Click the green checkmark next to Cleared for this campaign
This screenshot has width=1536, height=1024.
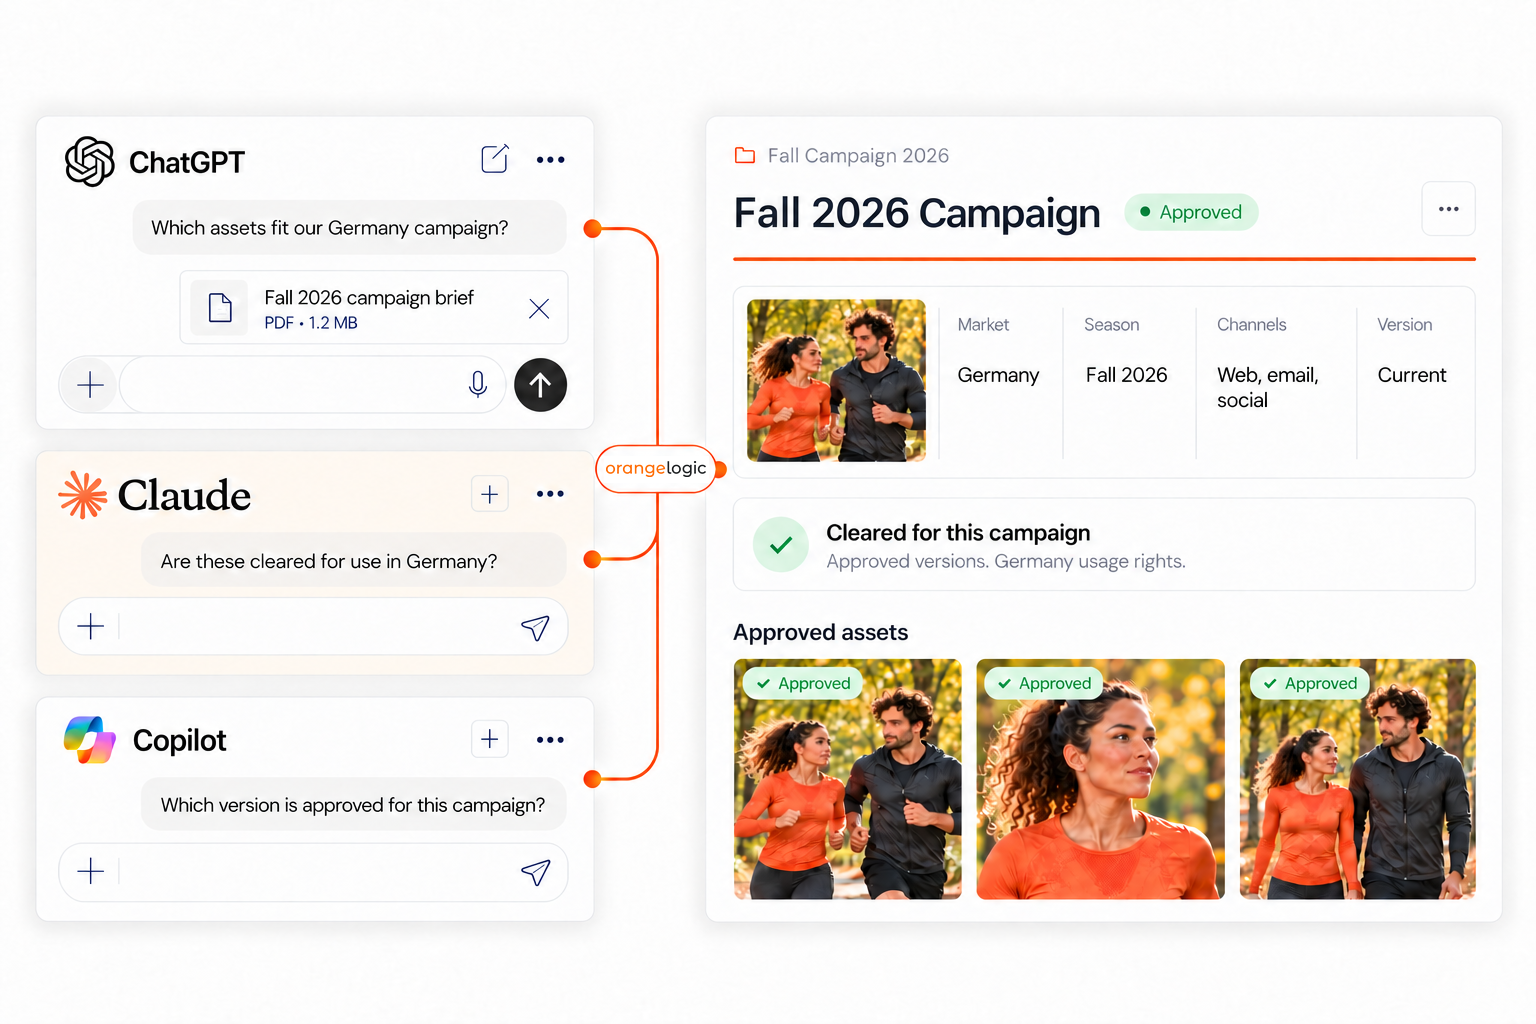pyautogui.click(x=781, y=545)
